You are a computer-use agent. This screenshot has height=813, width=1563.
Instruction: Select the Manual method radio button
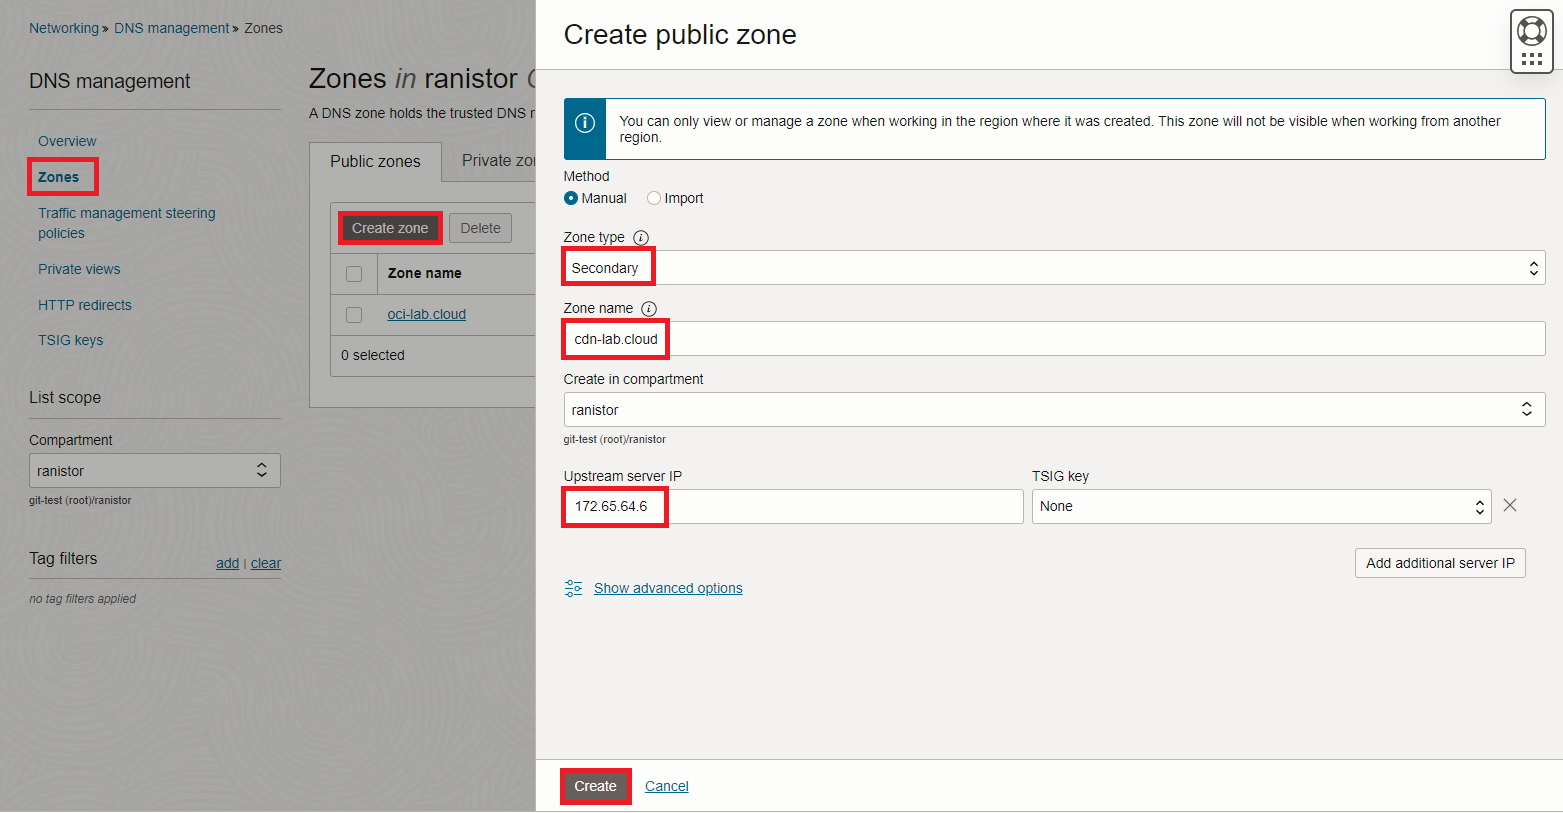(571, 198)
